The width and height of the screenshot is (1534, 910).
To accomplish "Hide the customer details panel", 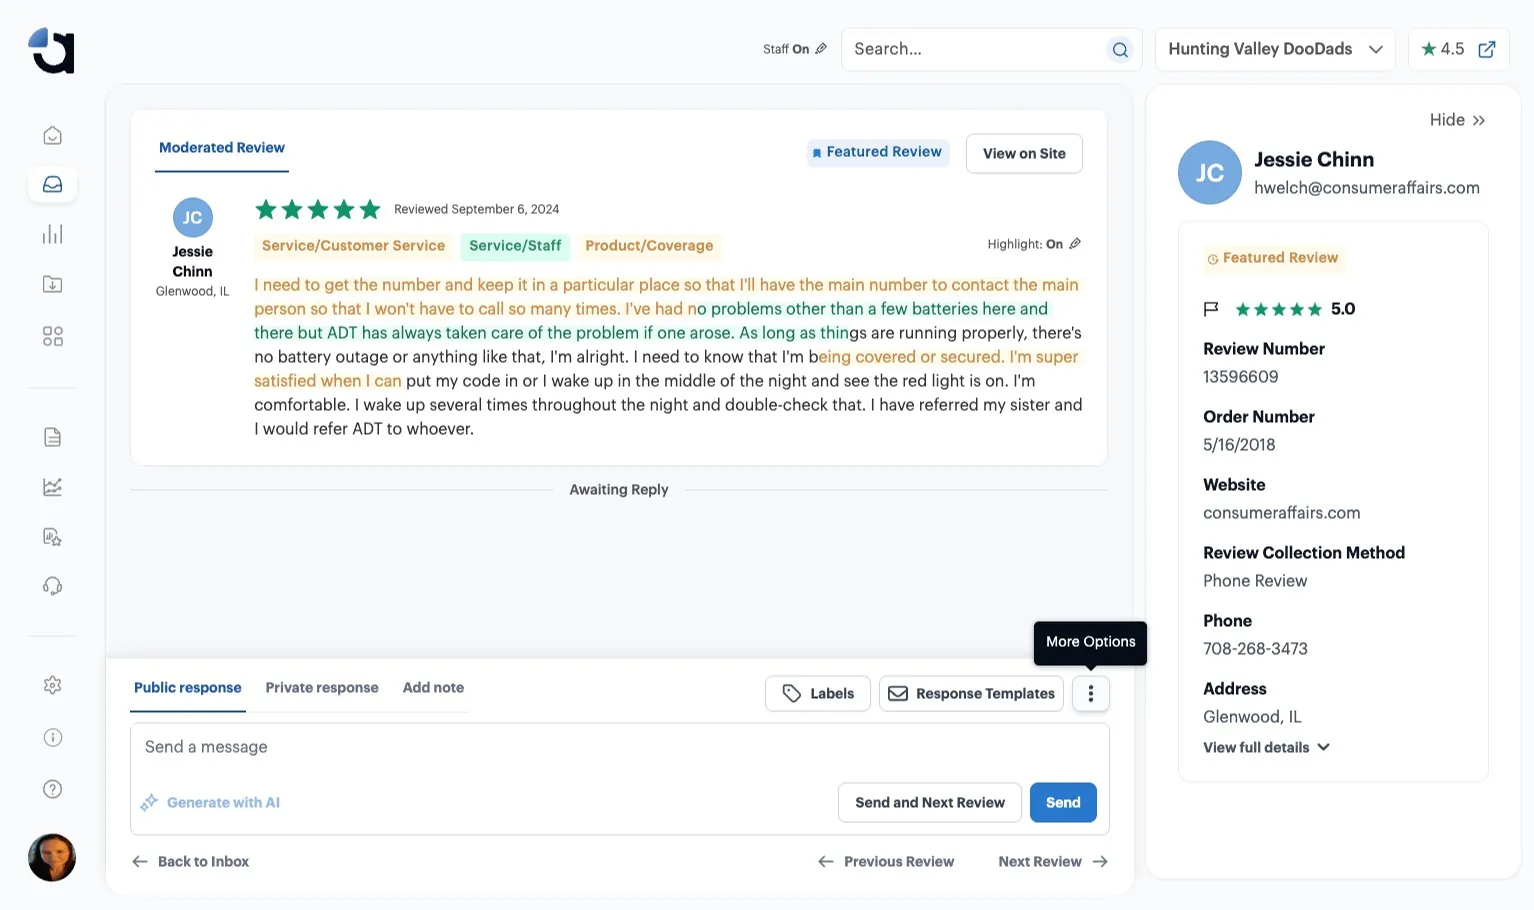I will (x=1457, y=120).
